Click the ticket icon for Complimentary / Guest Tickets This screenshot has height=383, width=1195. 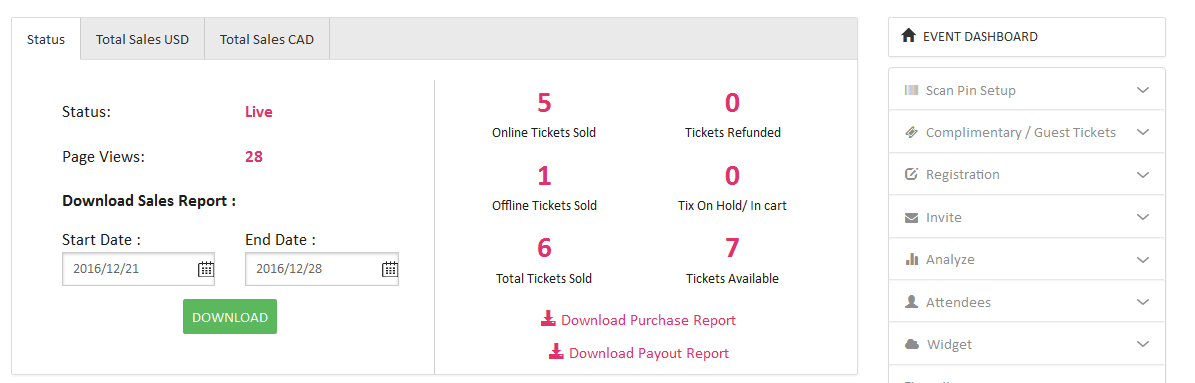[x=911, y=132]
